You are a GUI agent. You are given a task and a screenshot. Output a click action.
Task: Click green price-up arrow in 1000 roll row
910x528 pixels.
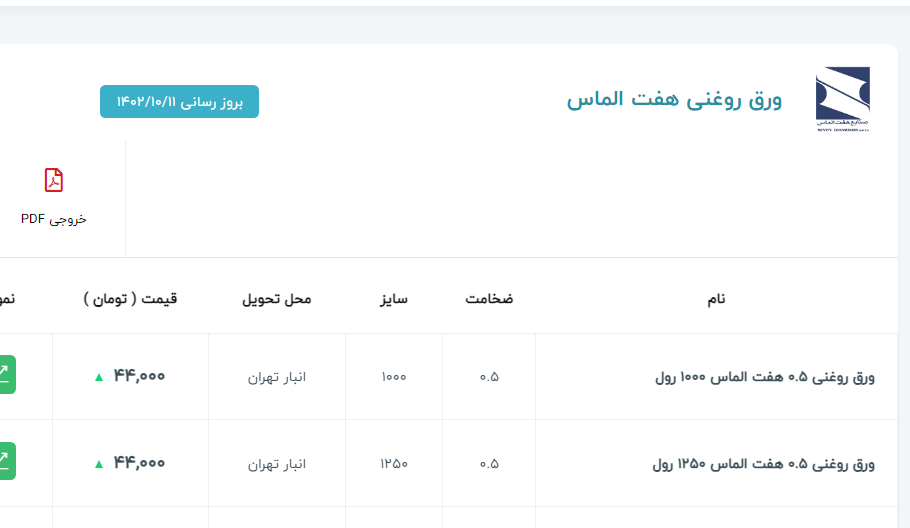pyautogui.click(x=98, y=377)
